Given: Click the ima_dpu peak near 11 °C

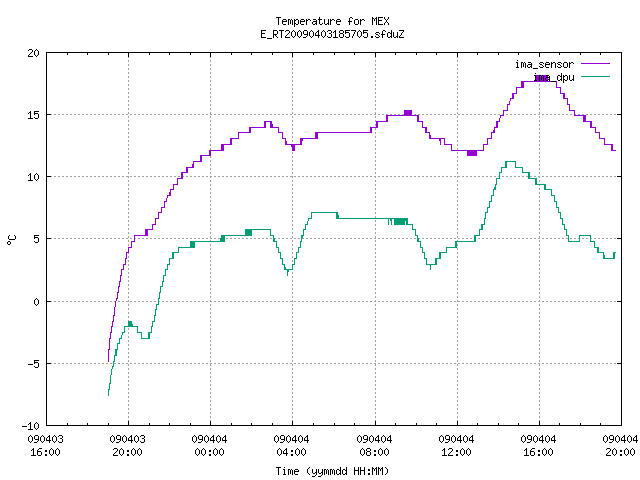Looking at the screenshot, I should [510, 162].
